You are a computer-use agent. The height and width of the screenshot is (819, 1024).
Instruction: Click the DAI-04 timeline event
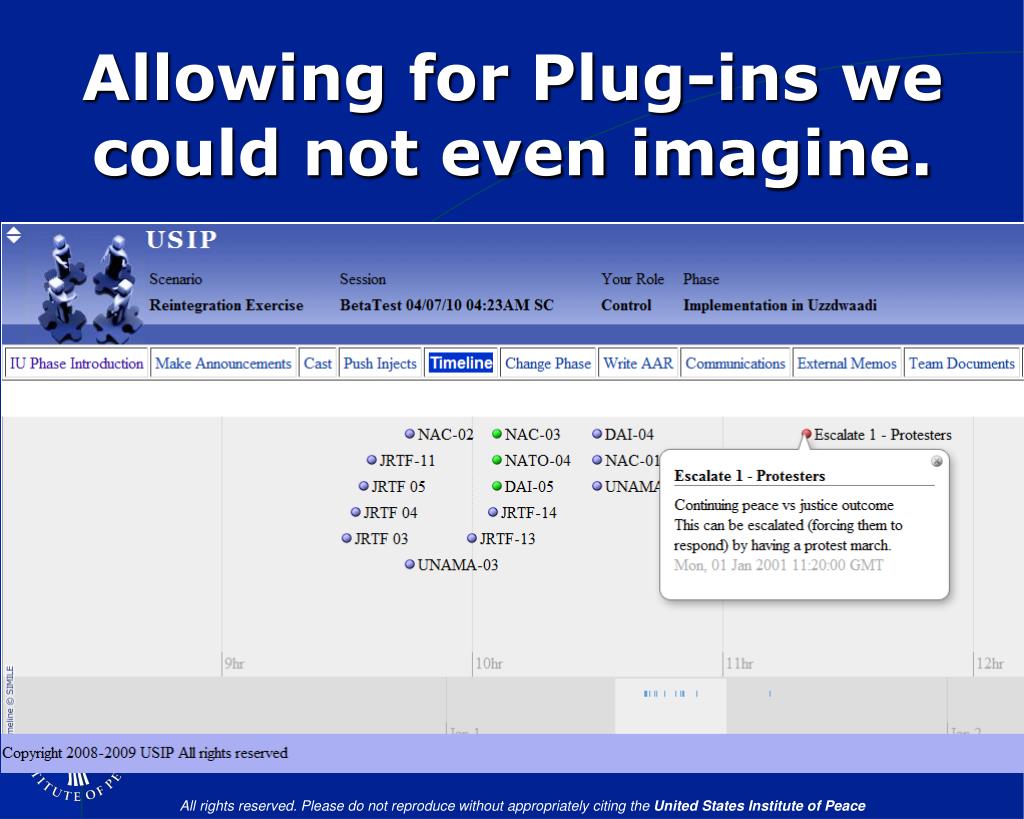[623, 434]
